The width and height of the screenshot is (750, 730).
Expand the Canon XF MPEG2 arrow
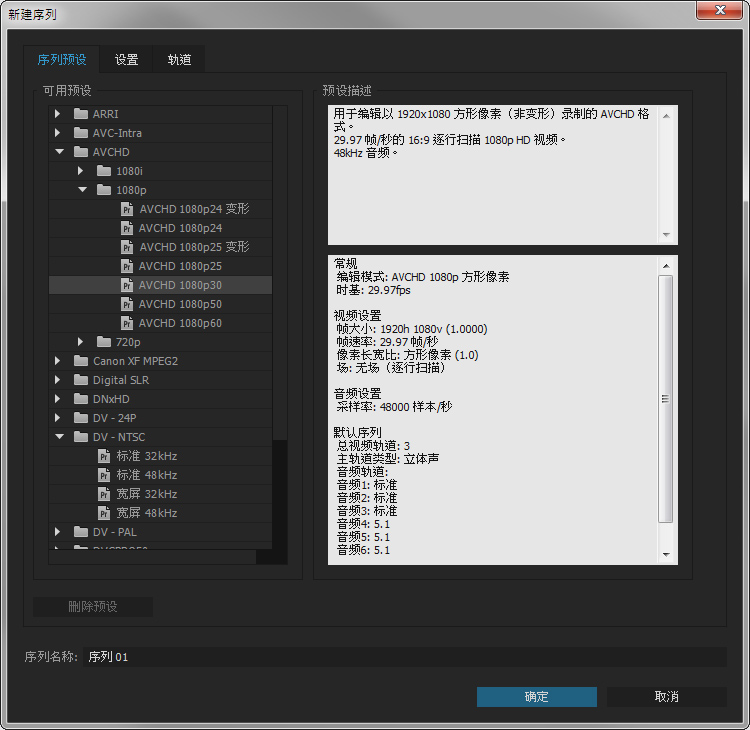[x=57, y=361]
